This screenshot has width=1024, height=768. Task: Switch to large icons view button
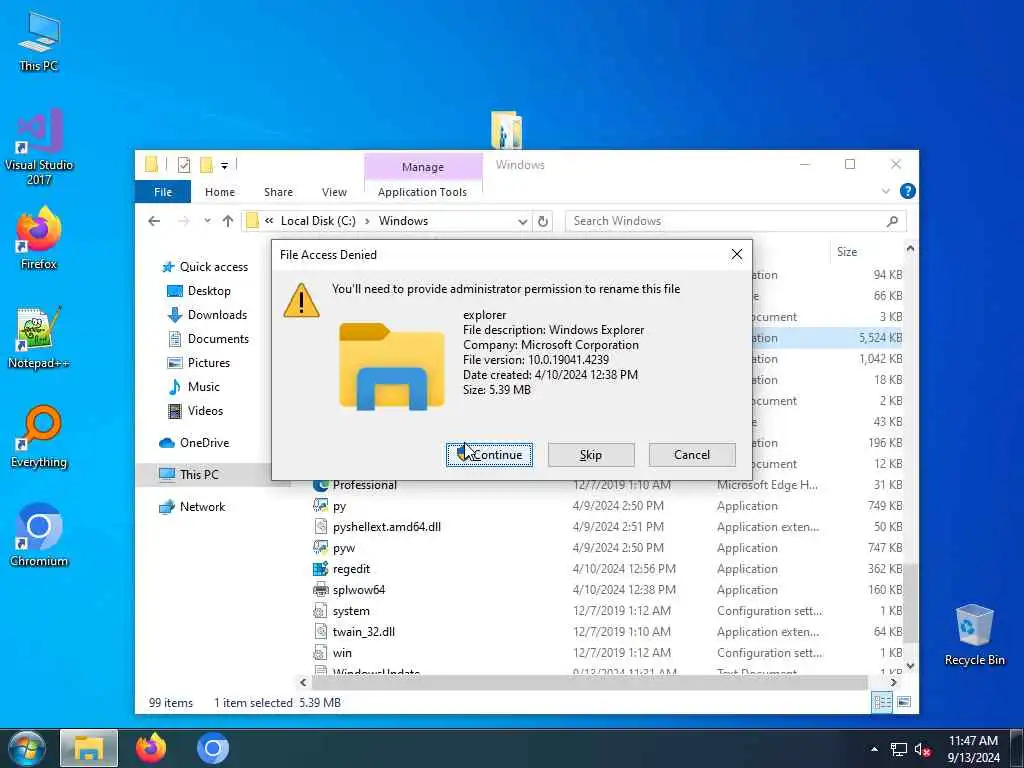coord(904,702)
